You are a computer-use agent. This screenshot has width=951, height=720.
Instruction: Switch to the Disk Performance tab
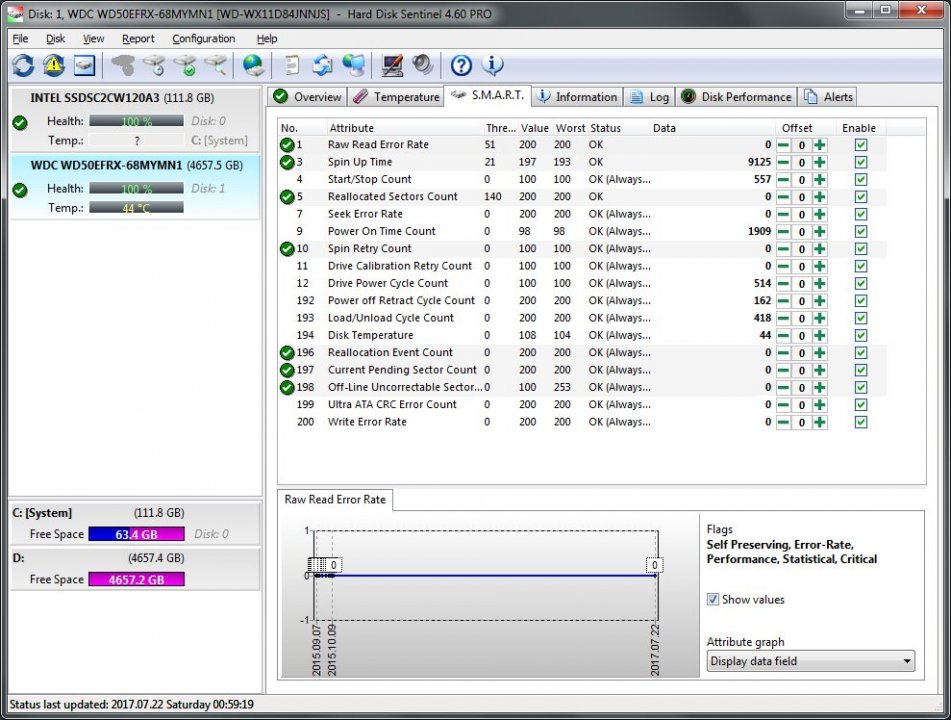736,97
